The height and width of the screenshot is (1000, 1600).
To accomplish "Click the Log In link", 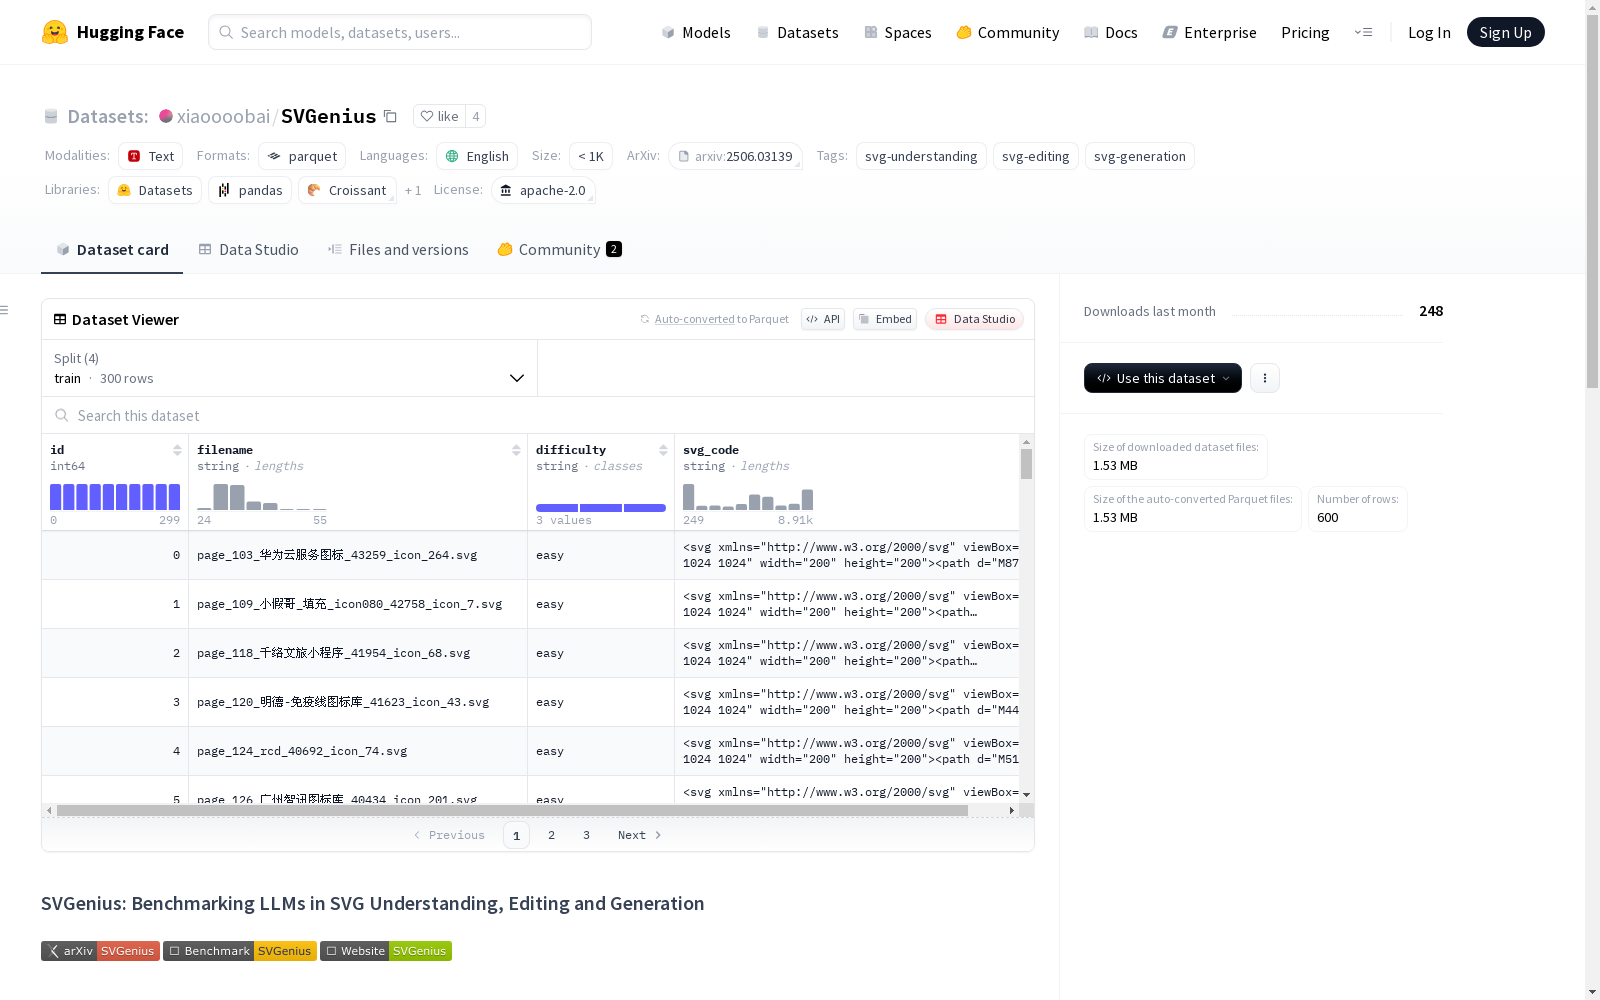I will click(1429, 32).
